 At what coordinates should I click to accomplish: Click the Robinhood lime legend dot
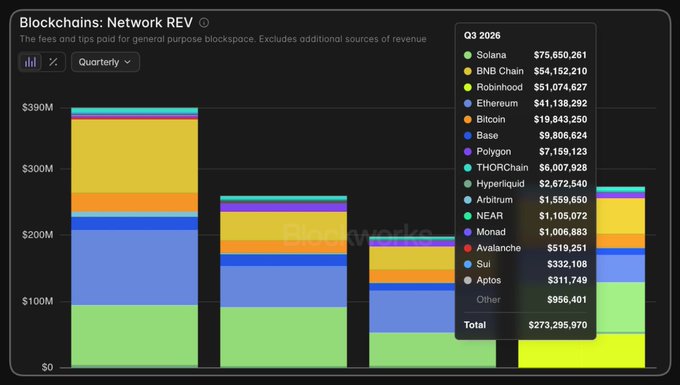coord(468,87)
